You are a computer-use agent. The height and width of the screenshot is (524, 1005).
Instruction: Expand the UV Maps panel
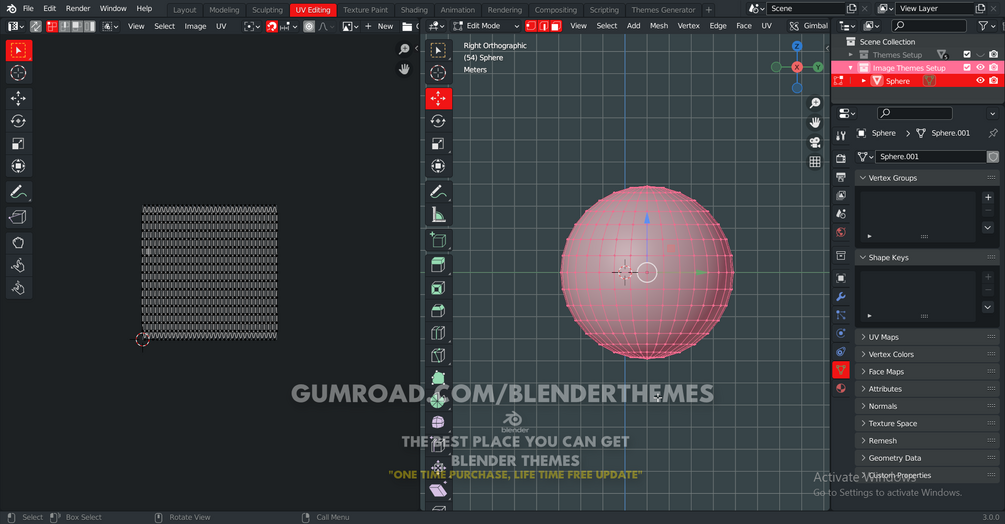(x=927, y=337)
